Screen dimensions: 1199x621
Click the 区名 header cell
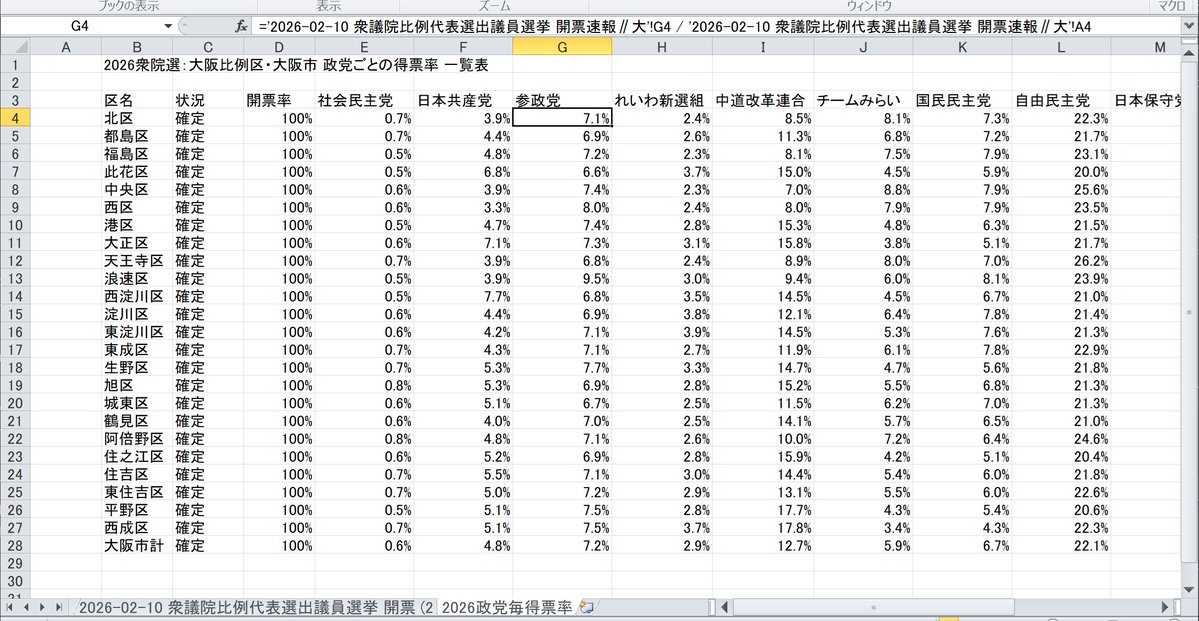136,100
